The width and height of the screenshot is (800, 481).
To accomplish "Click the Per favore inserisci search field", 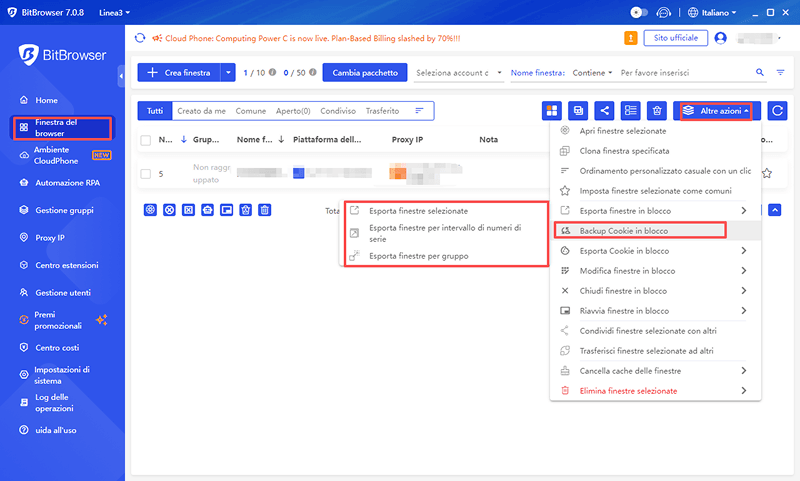I will click(x=680, y=73).
